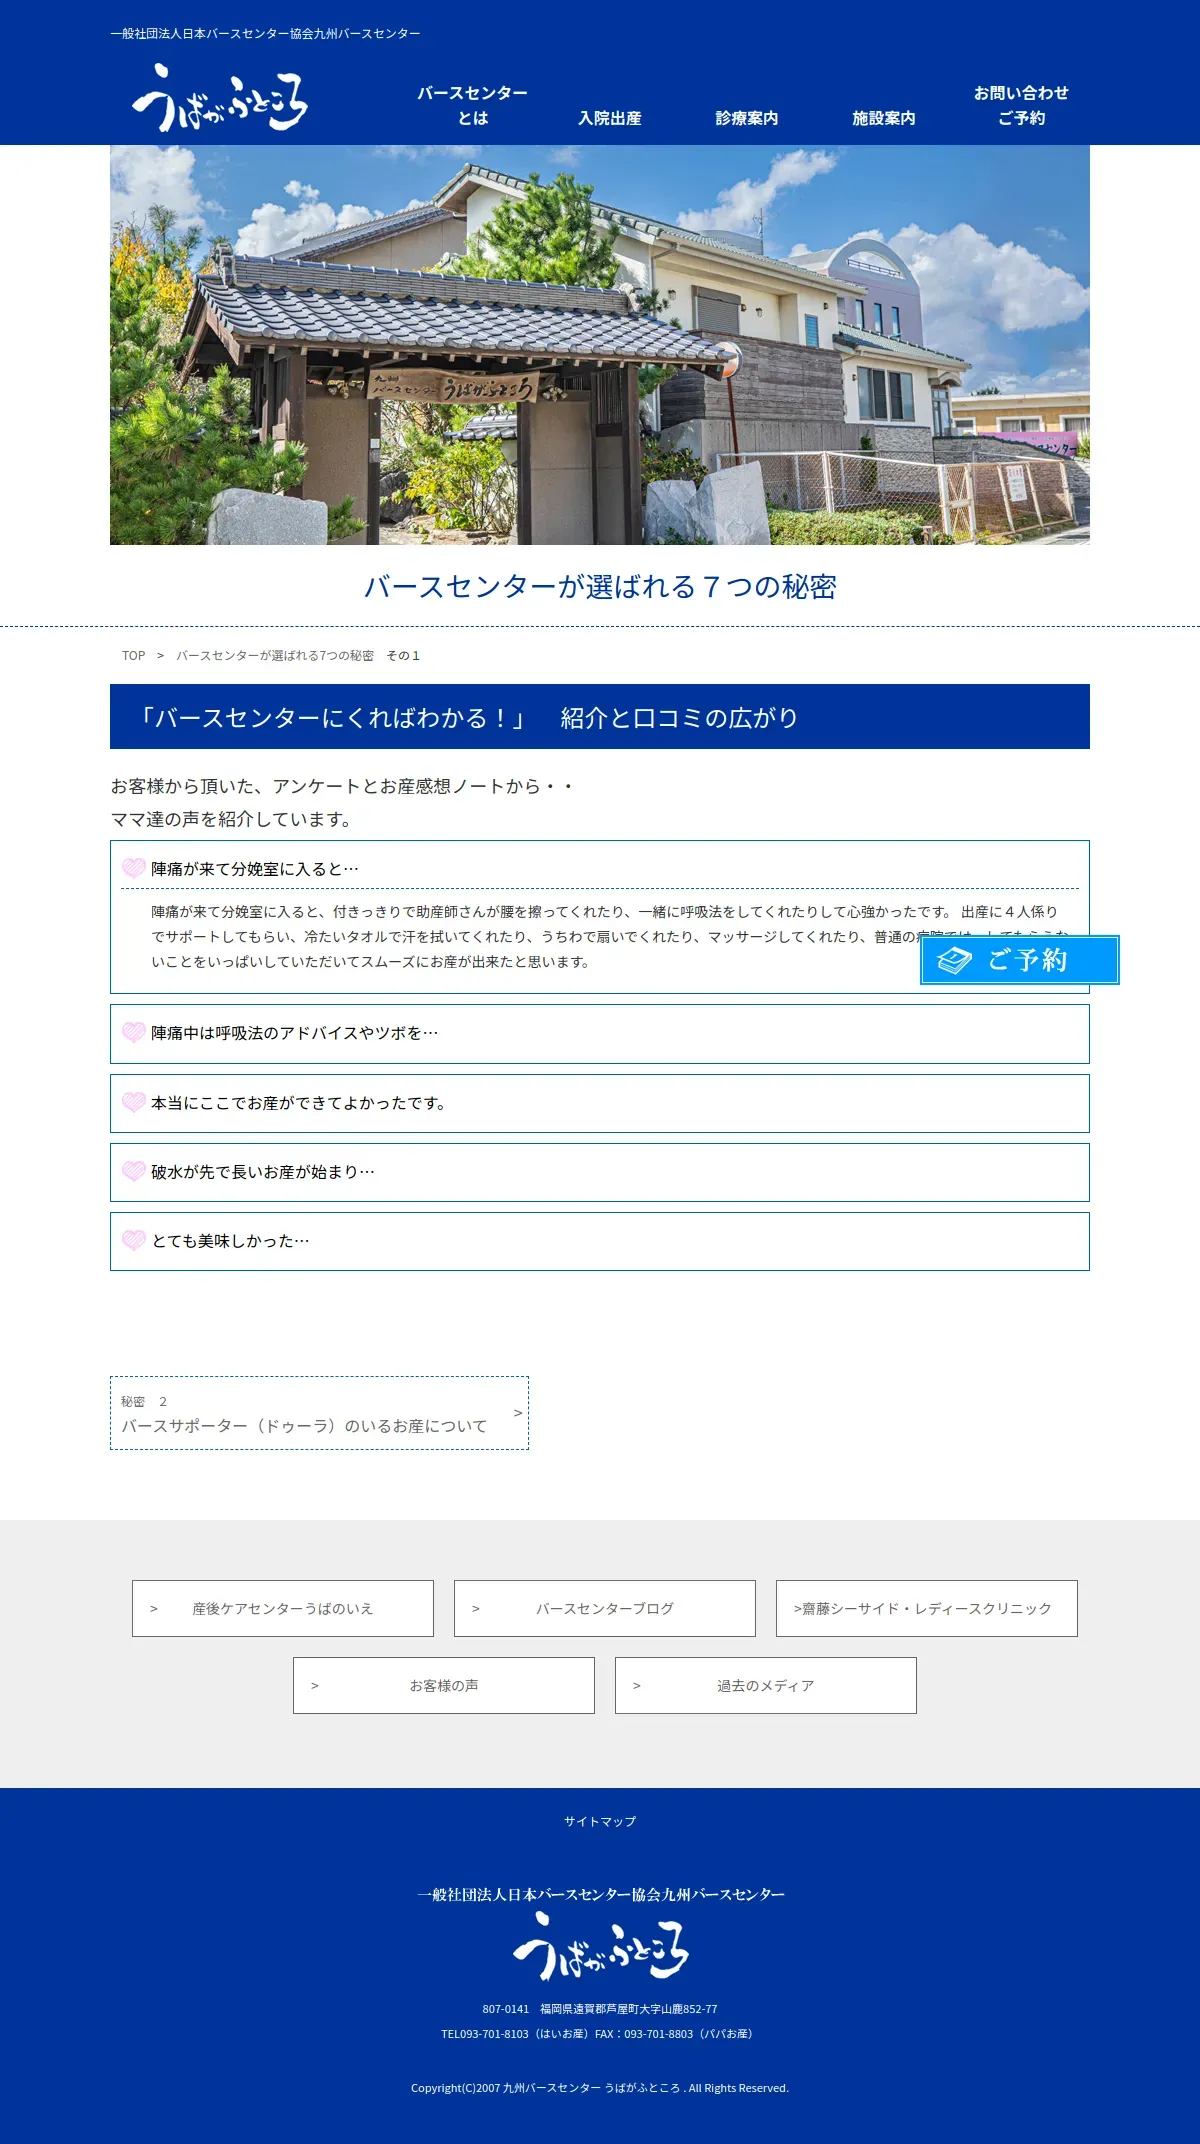Click heart icon beside 陣痛が来て分娩室に入ると…
The width and height of the screenshot is (1200, 2144).
pos(134,867)
